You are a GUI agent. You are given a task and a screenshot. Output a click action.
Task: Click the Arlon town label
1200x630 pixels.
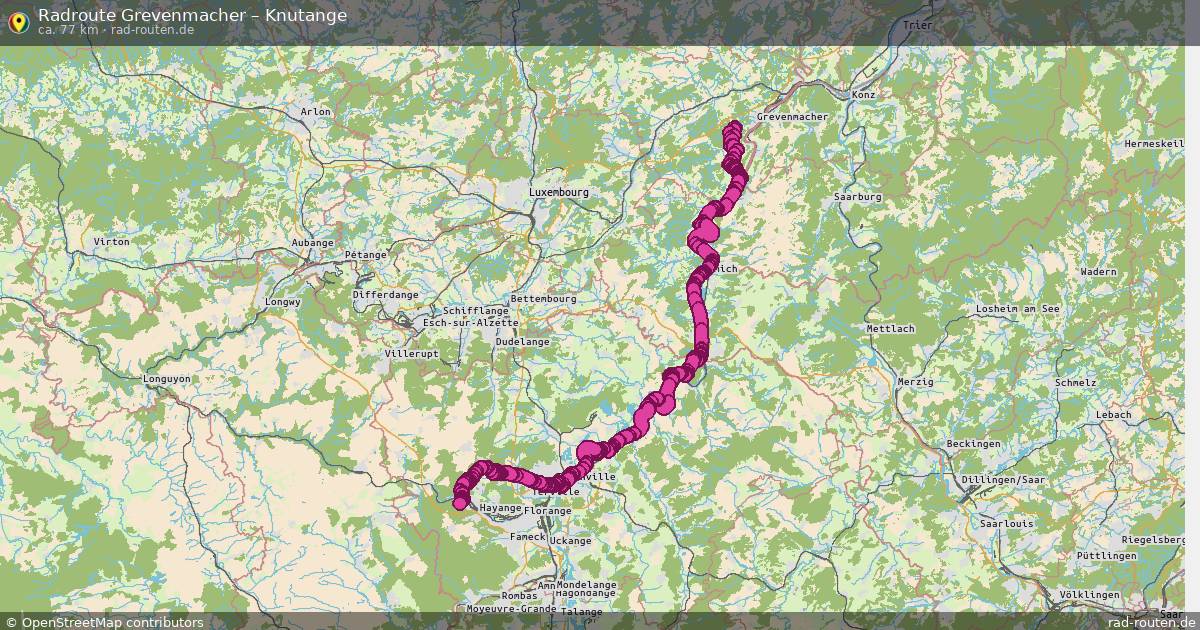click(x=315, y=112)
